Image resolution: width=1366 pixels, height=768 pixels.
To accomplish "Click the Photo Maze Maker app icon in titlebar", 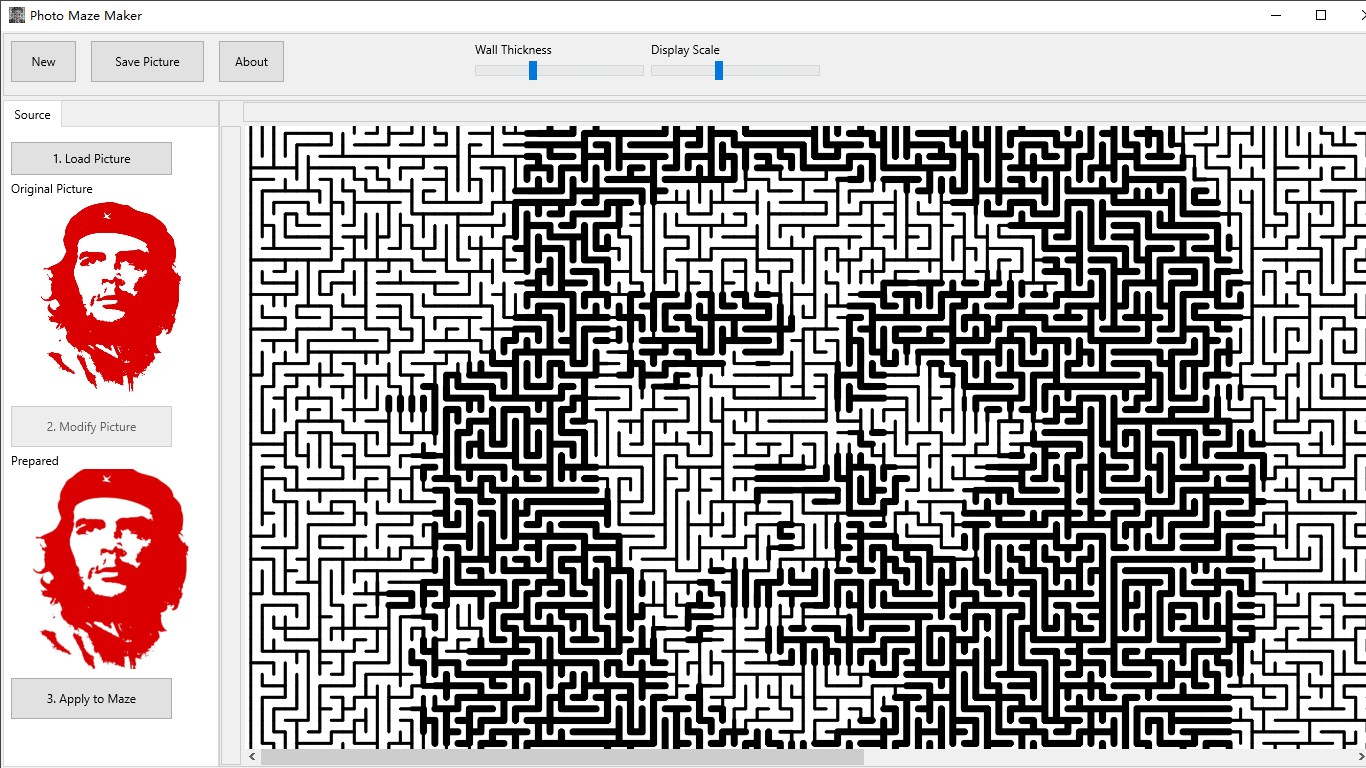I will 15,15.
